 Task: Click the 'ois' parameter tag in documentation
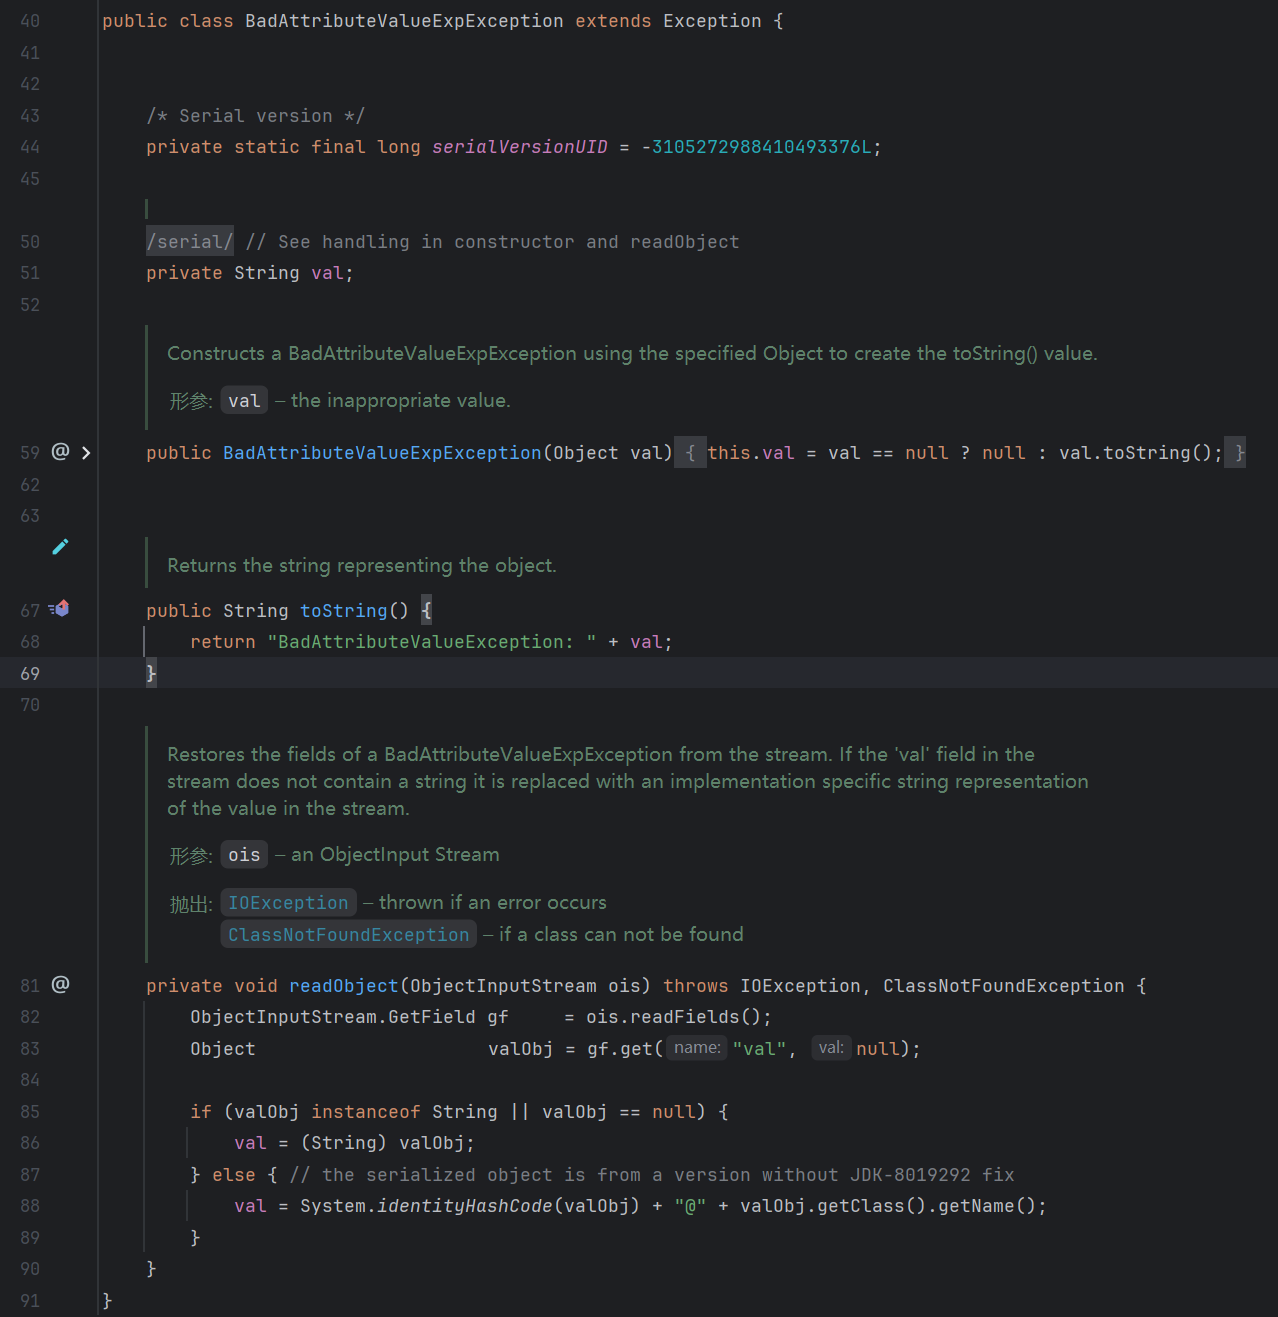[244, 855]
